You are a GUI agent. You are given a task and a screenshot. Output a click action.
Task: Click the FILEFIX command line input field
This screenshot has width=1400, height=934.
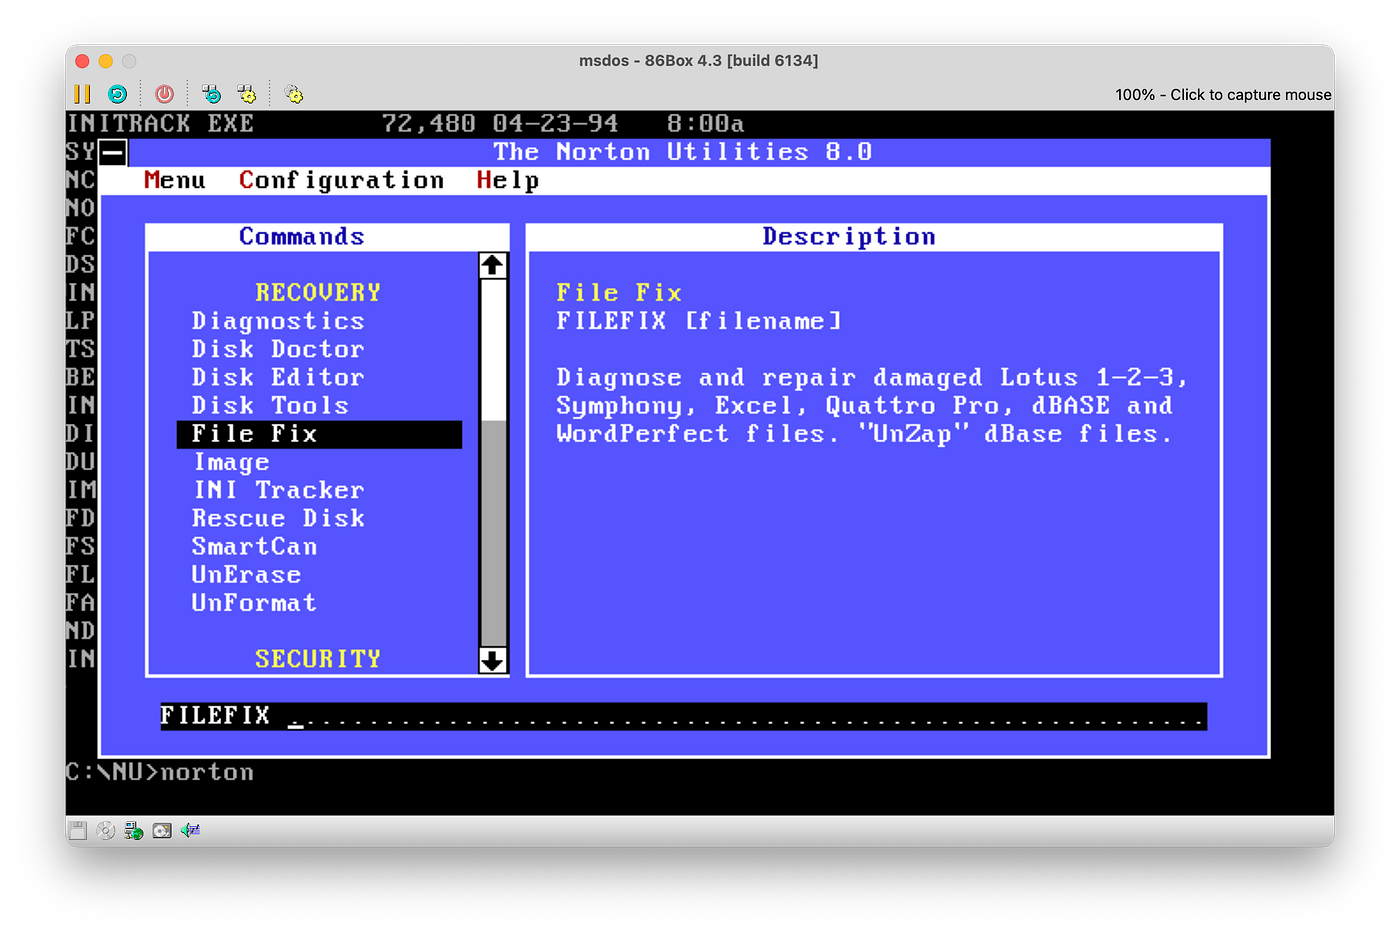point(683,716)
